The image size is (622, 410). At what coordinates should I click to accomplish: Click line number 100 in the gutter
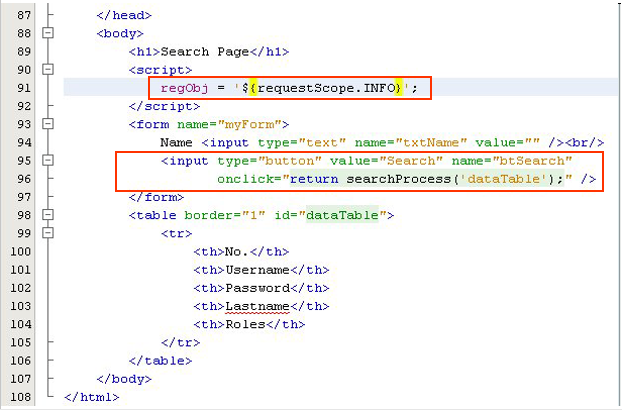tap(21, 251)
